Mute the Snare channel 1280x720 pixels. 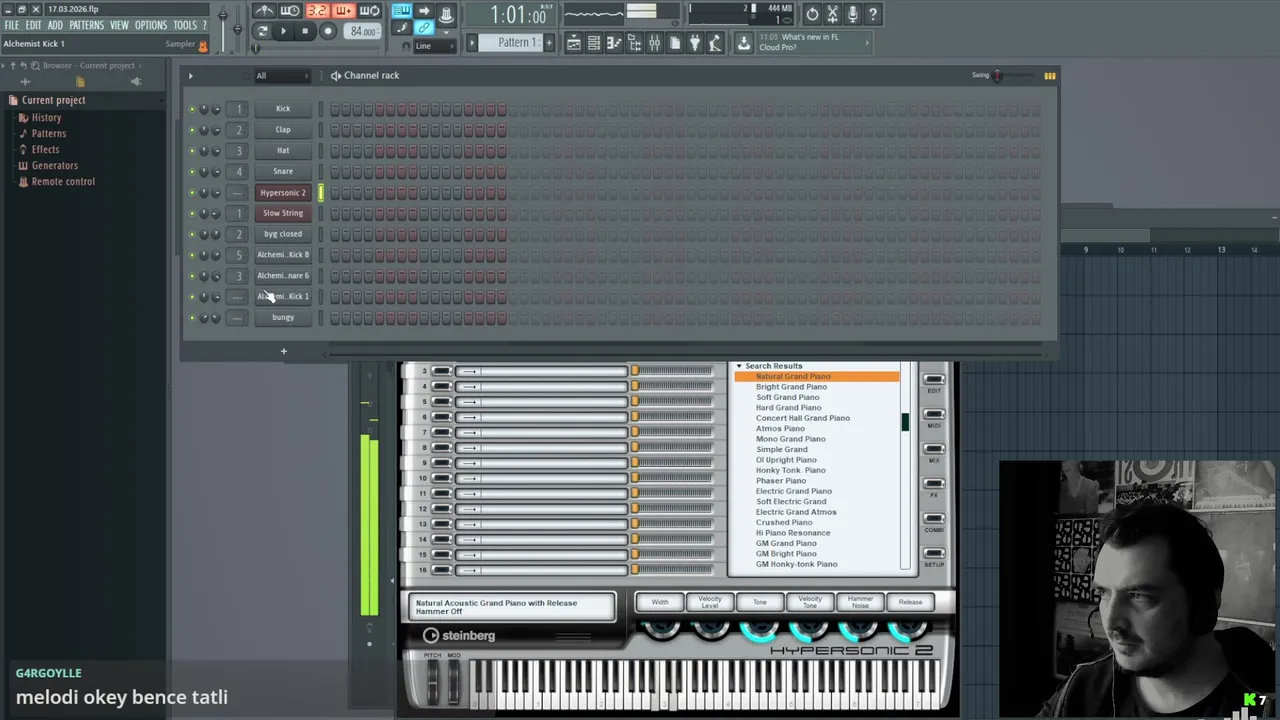pyautogui.click(x=192, y=172)
